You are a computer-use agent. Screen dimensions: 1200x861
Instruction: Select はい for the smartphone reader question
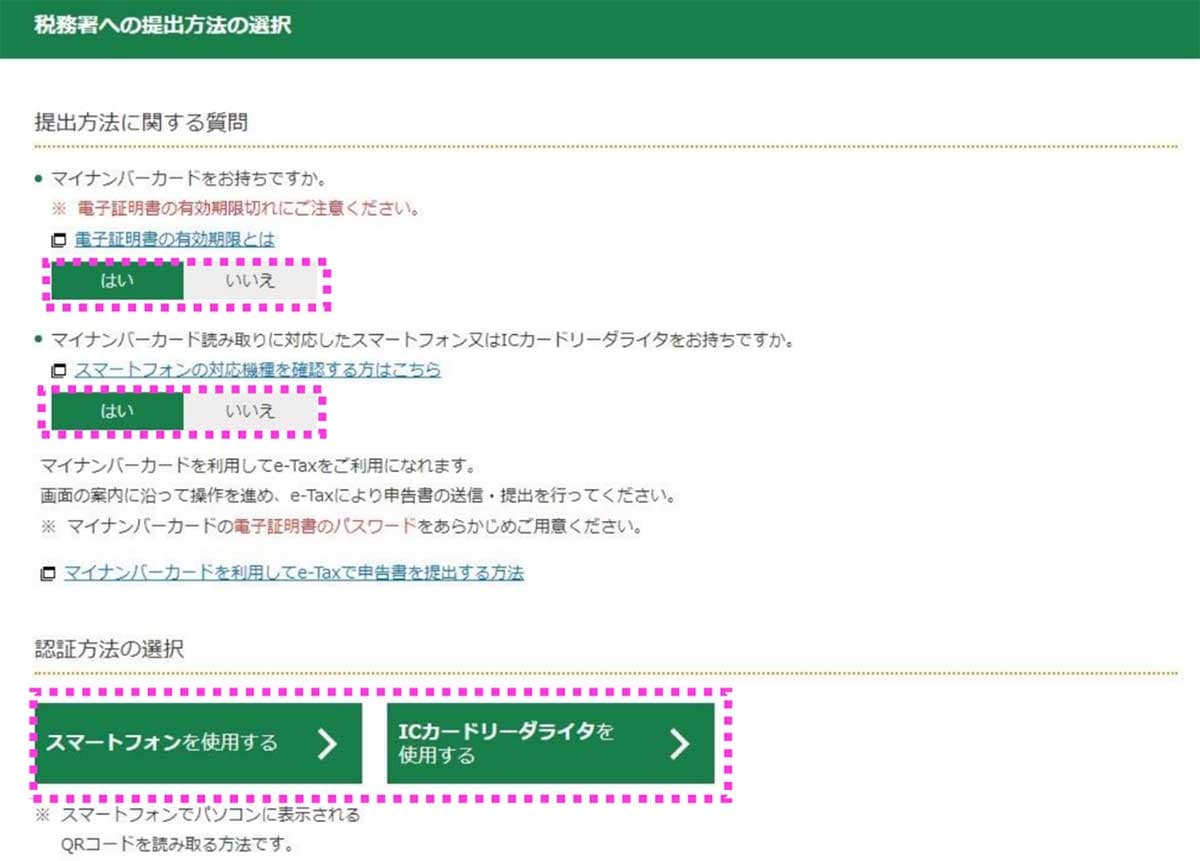click(118, 411)
